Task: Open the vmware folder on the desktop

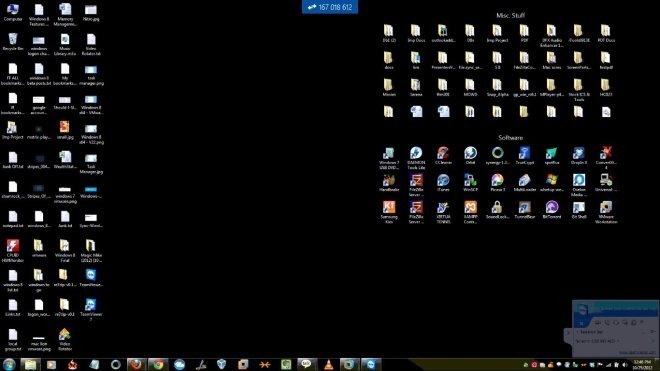Action: point(39,248)
